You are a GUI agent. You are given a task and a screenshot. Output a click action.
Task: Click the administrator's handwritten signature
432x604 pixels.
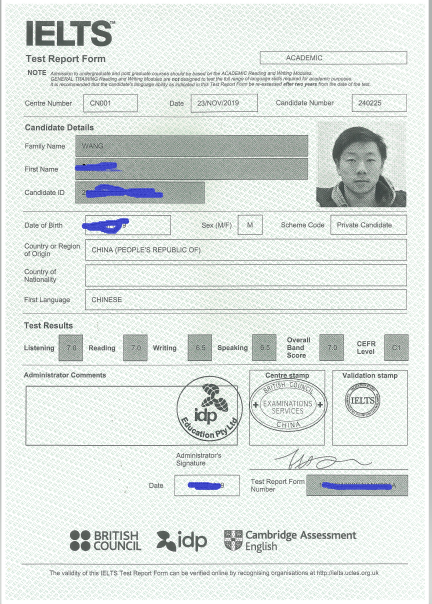click(323, 459)
